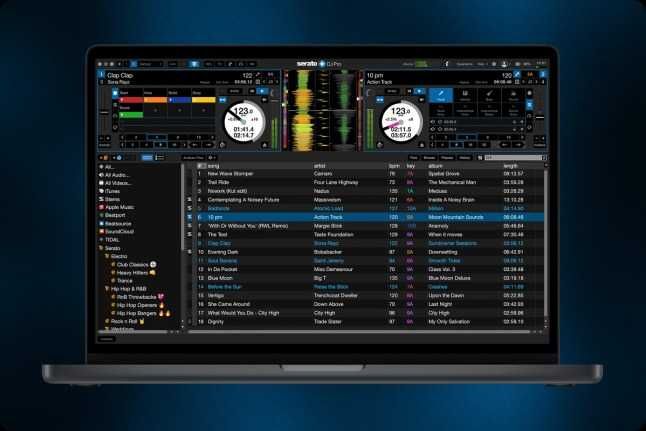The height and width of the screenshot is (431, 646).
Task: Open the History panel tab
Action: pyautogui.click(x=464, y=158)
